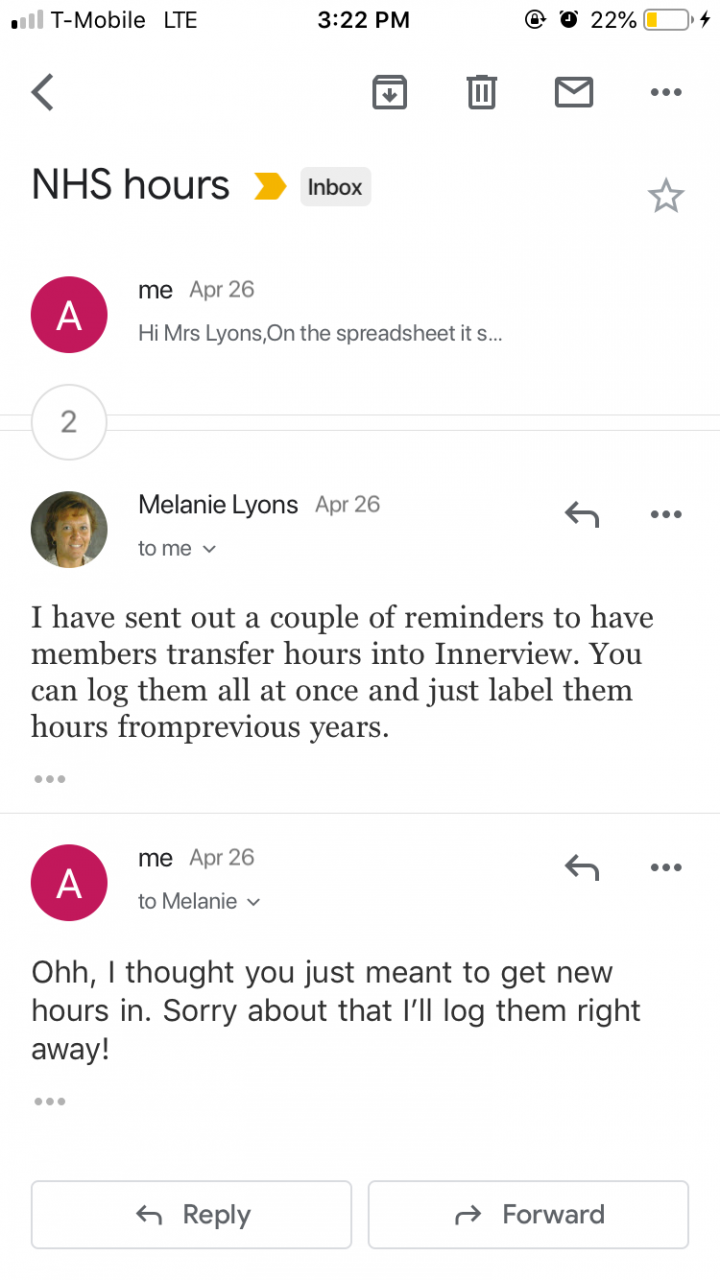Star the NHS hours conversation
The width and height of the screenshot is (720, 1280).
click(x=665, y=196)
